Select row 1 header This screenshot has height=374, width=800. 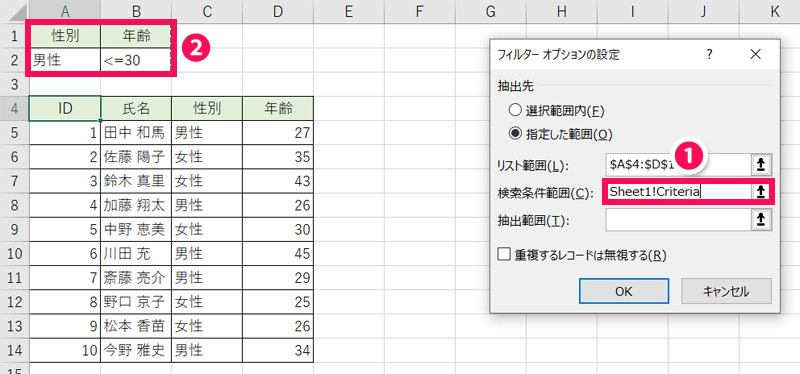(x=14, y=36)
